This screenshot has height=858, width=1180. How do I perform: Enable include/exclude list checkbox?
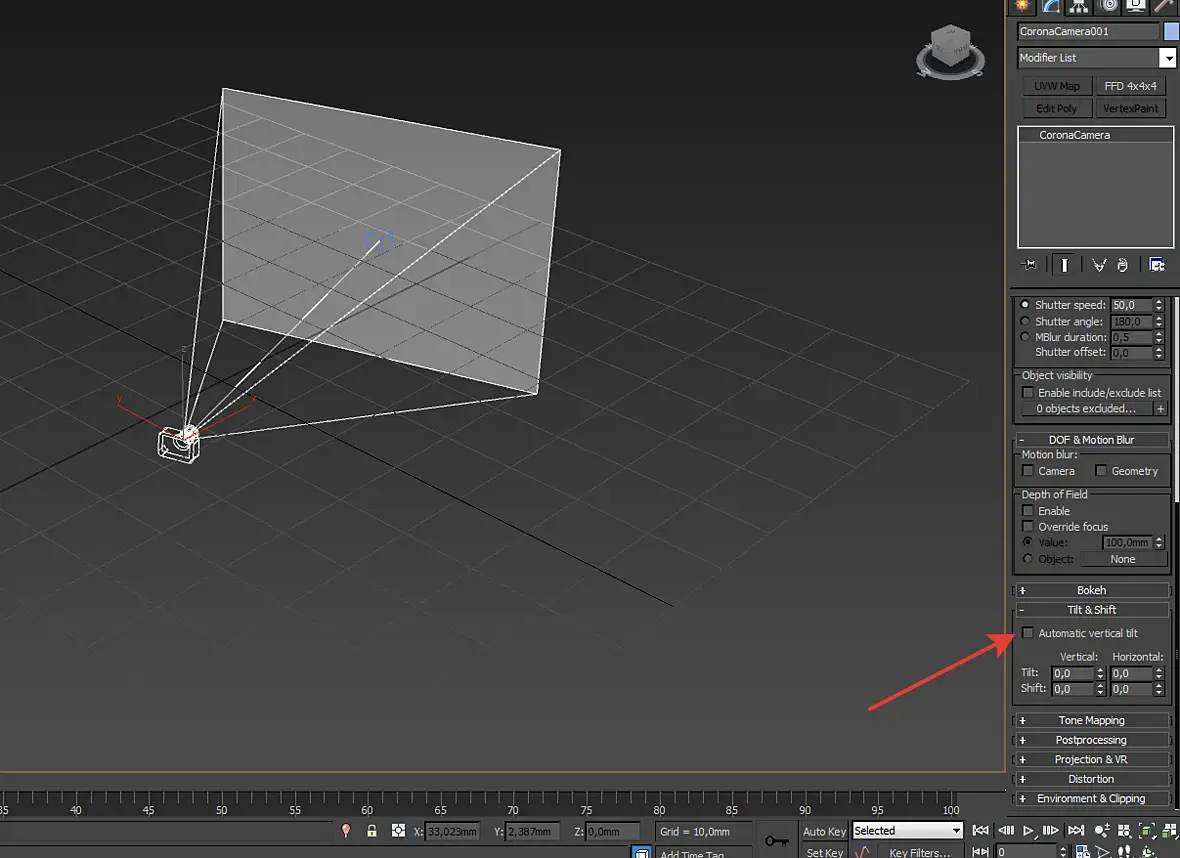pyautogui.click(x=1028, y=392)
